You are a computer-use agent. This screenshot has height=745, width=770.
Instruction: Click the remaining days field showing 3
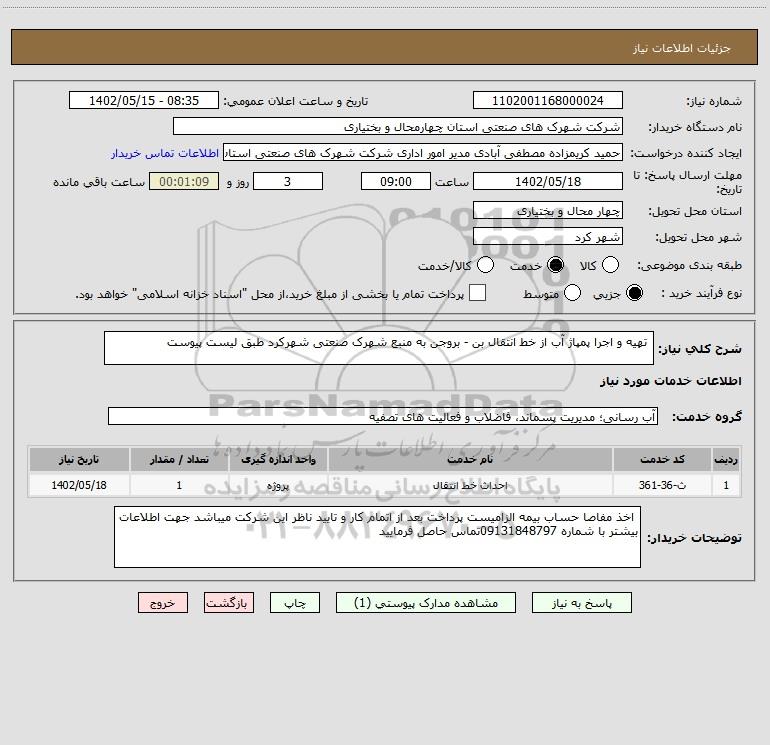click(x=288, y=181)
